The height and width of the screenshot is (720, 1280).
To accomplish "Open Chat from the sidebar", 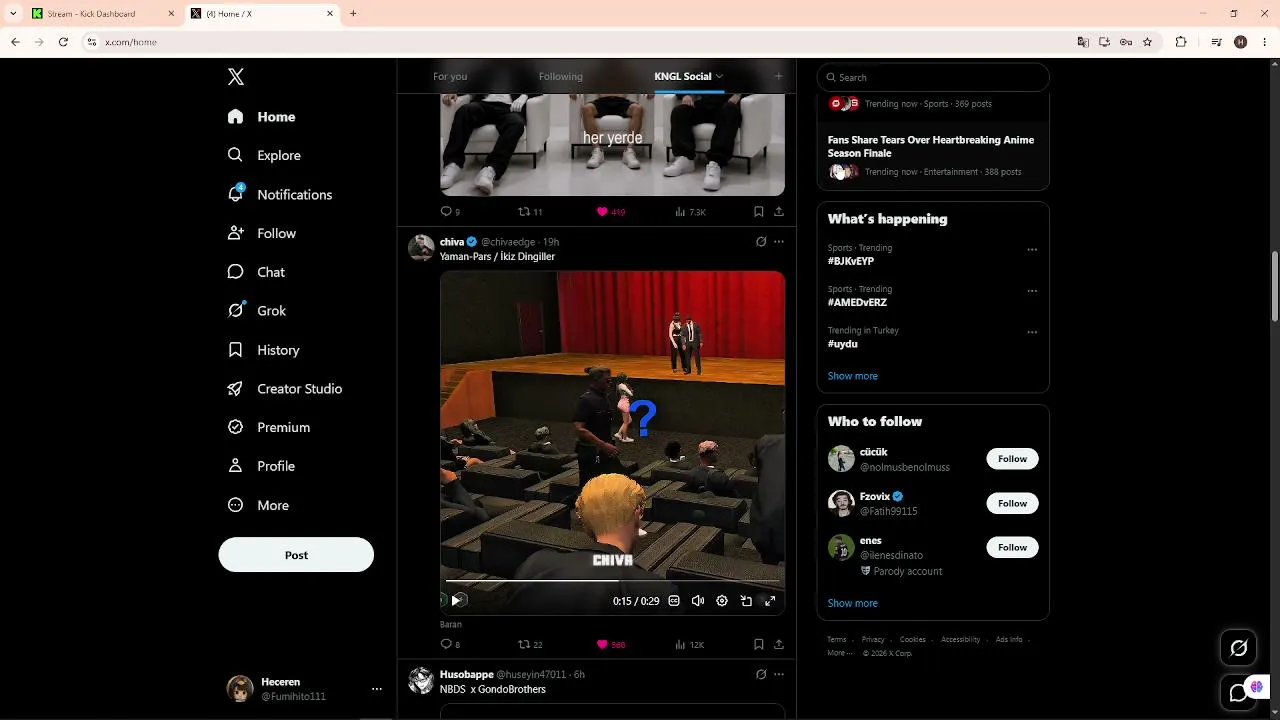I will [256, 272].
